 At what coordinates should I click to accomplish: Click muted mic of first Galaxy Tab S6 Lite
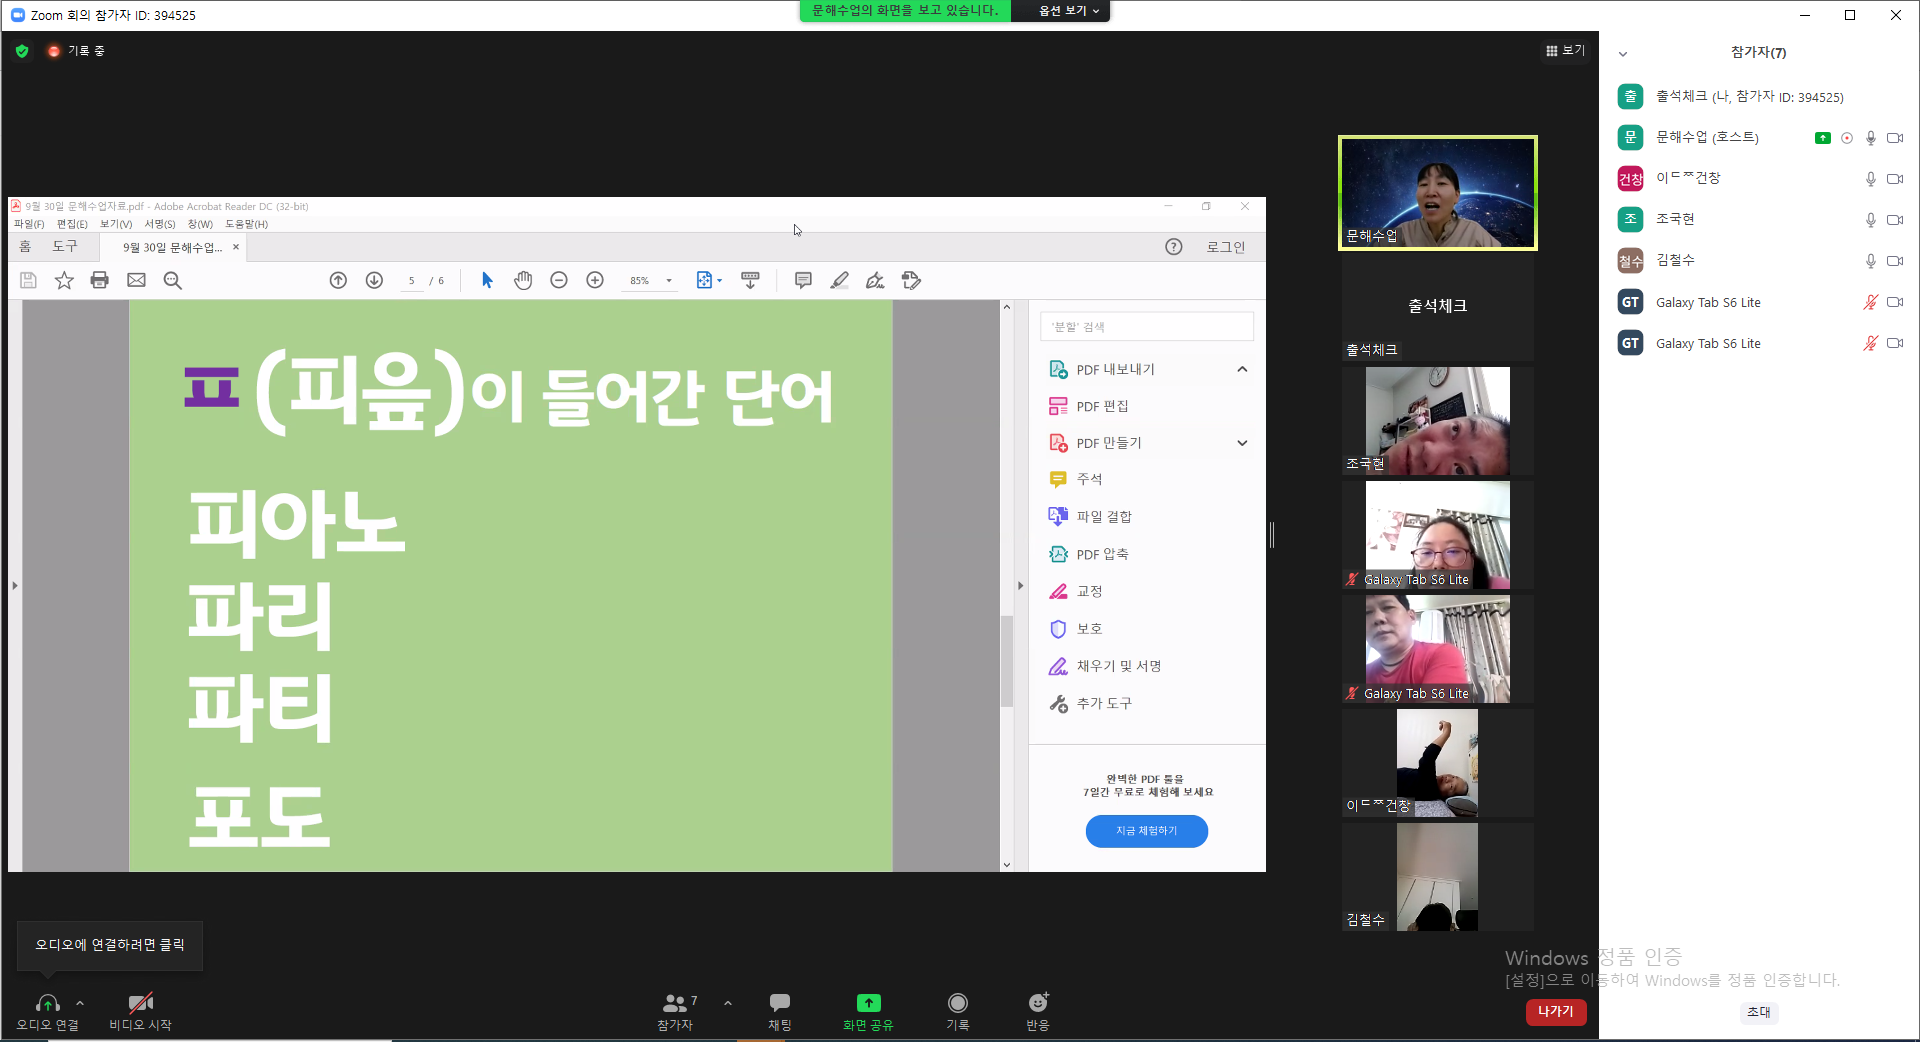[x=1870, y=302]
